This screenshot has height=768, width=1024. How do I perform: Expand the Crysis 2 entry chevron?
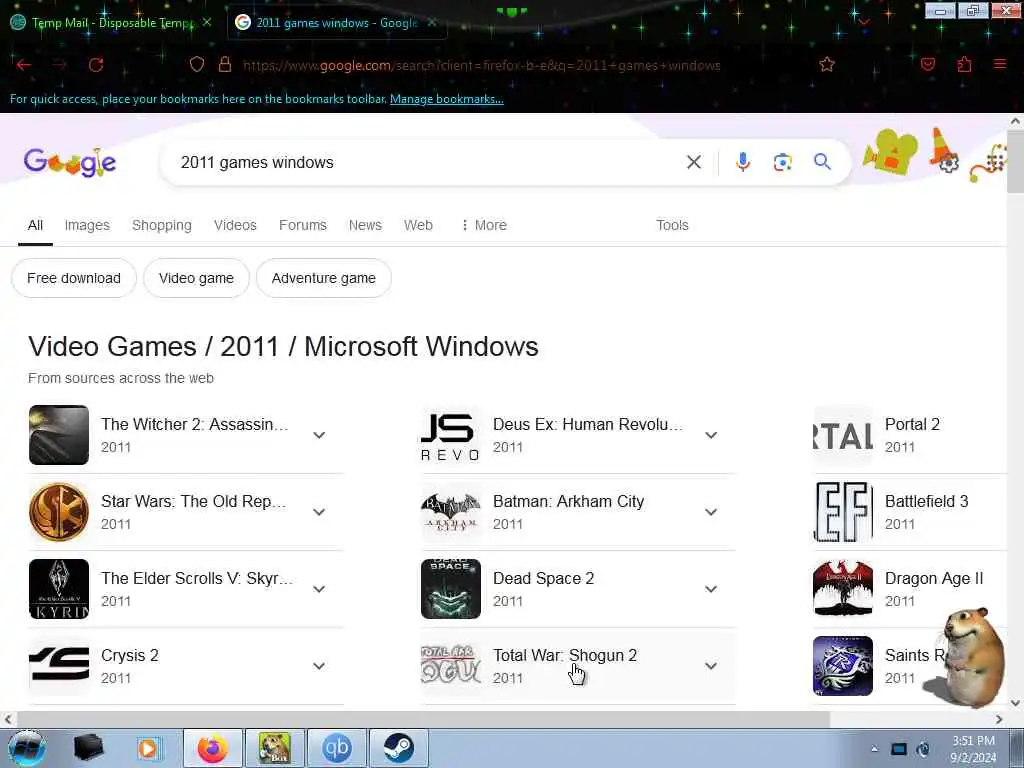(319, 666)
